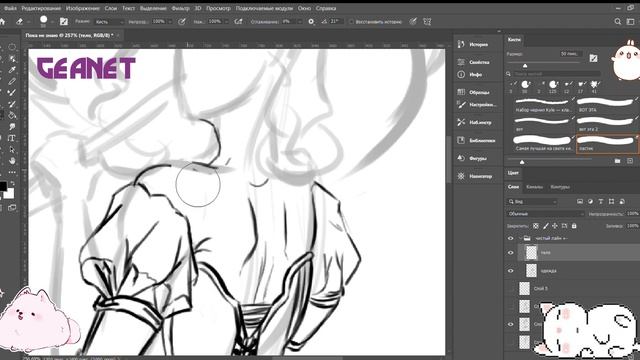The width and height of the screenshot is (640, 360).
Task: Toggle lock image pixels brush icon
Action: 546,226
